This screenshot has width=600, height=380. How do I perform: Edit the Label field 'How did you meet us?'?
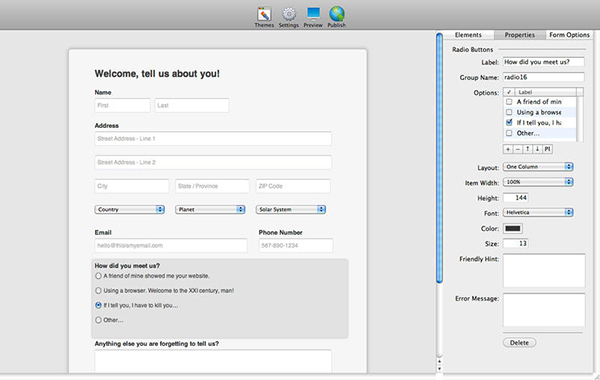[x=543, y=62]
